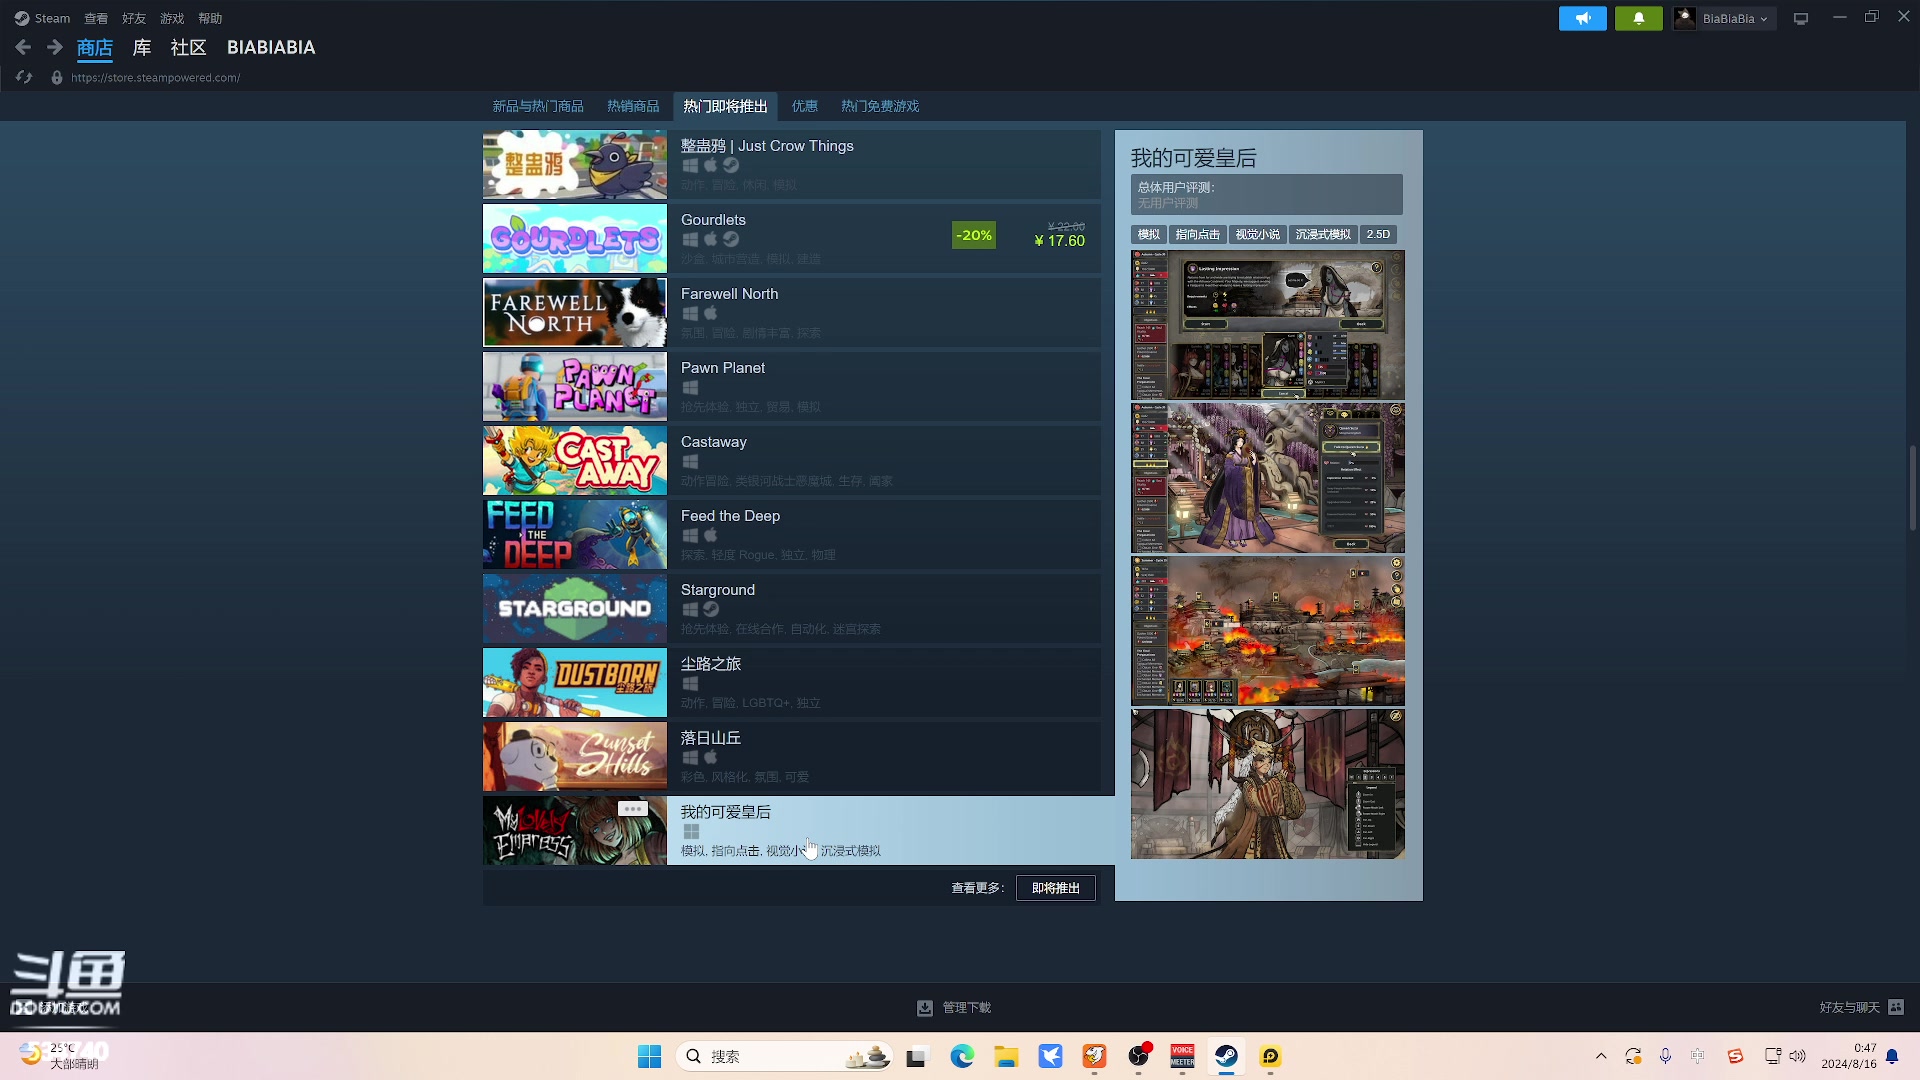
Task: Open Microsoft Edge from the taskbar
Action: pos(962,1056)
